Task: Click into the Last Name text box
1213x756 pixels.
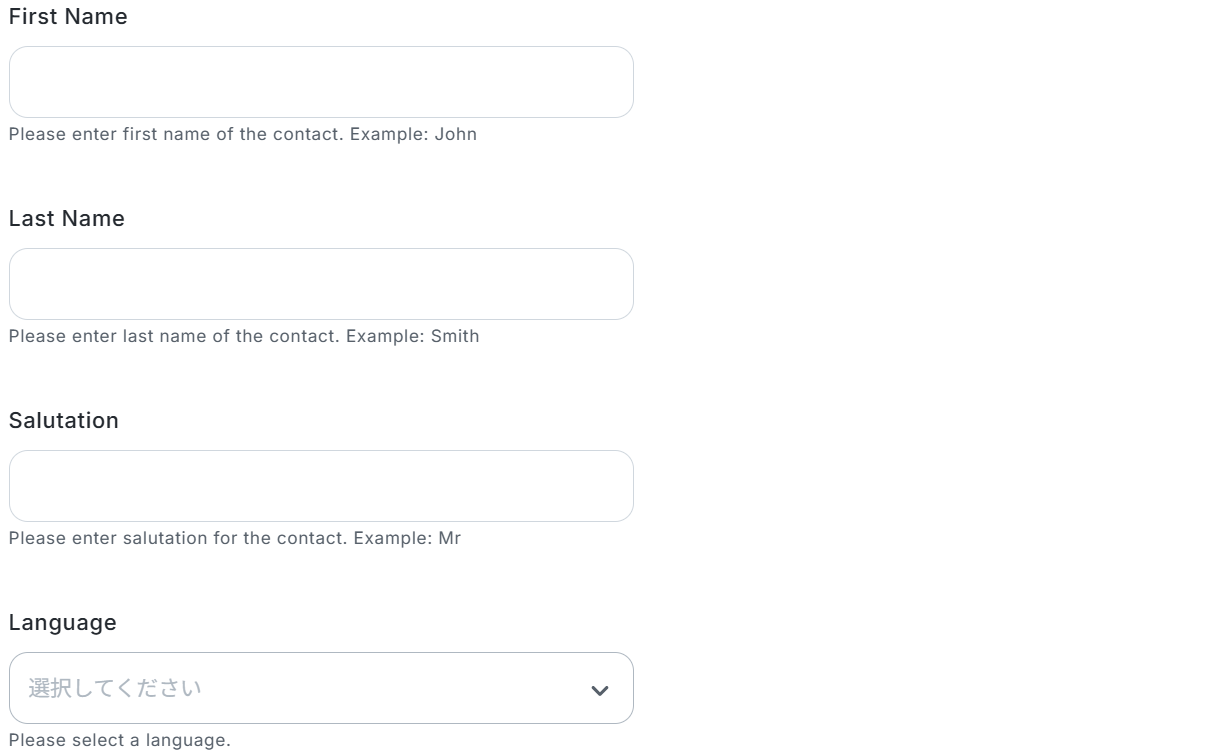Action: (321, 284)
